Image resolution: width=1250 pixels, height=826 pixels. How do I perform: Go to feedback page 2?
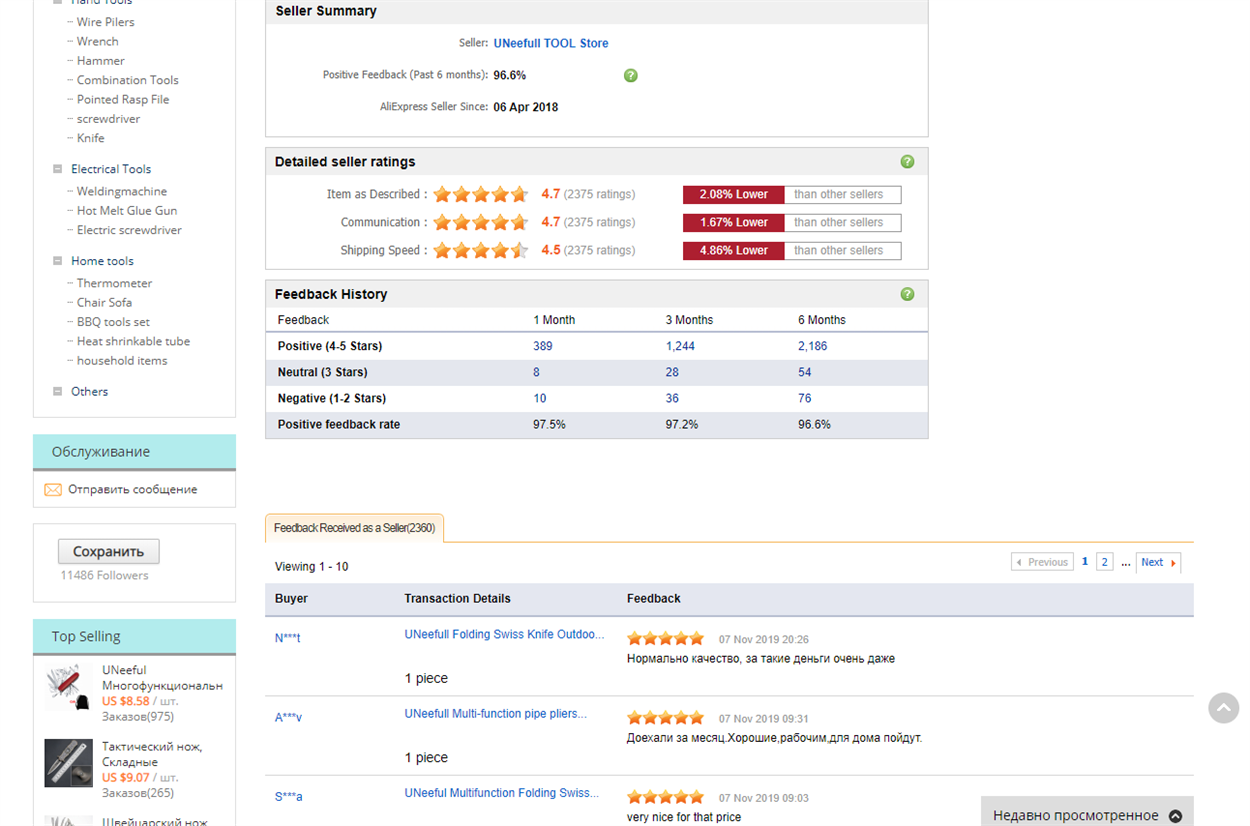1104,562
